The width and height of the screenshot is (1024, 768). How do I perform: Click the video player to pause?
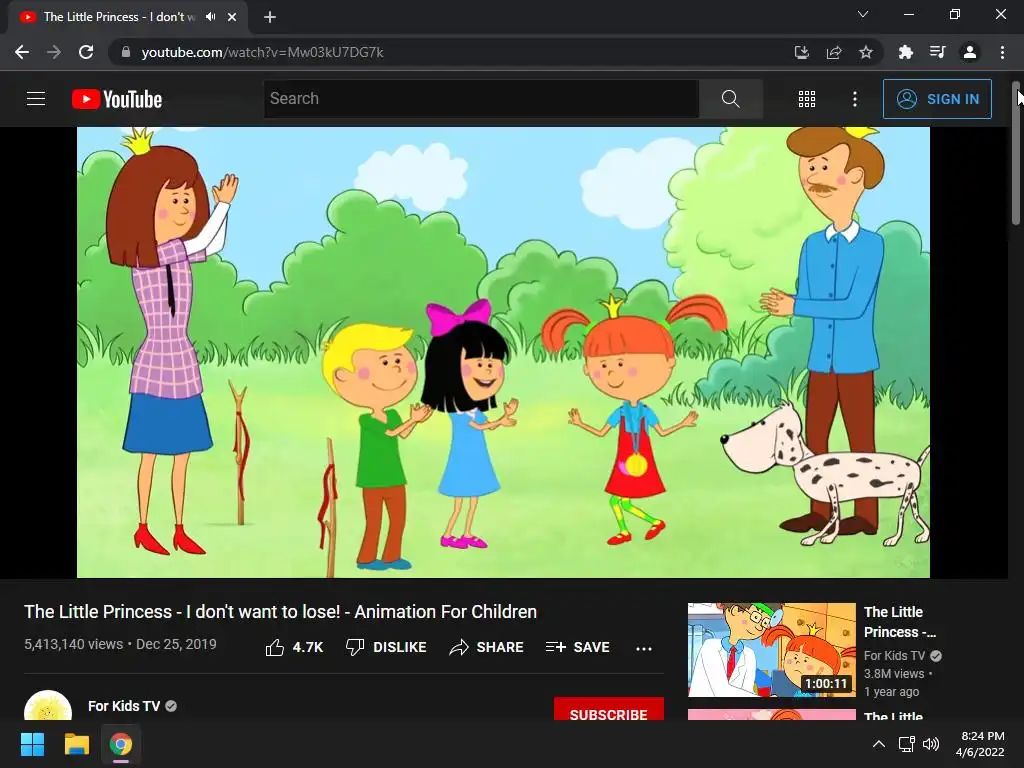coord(504,352)
